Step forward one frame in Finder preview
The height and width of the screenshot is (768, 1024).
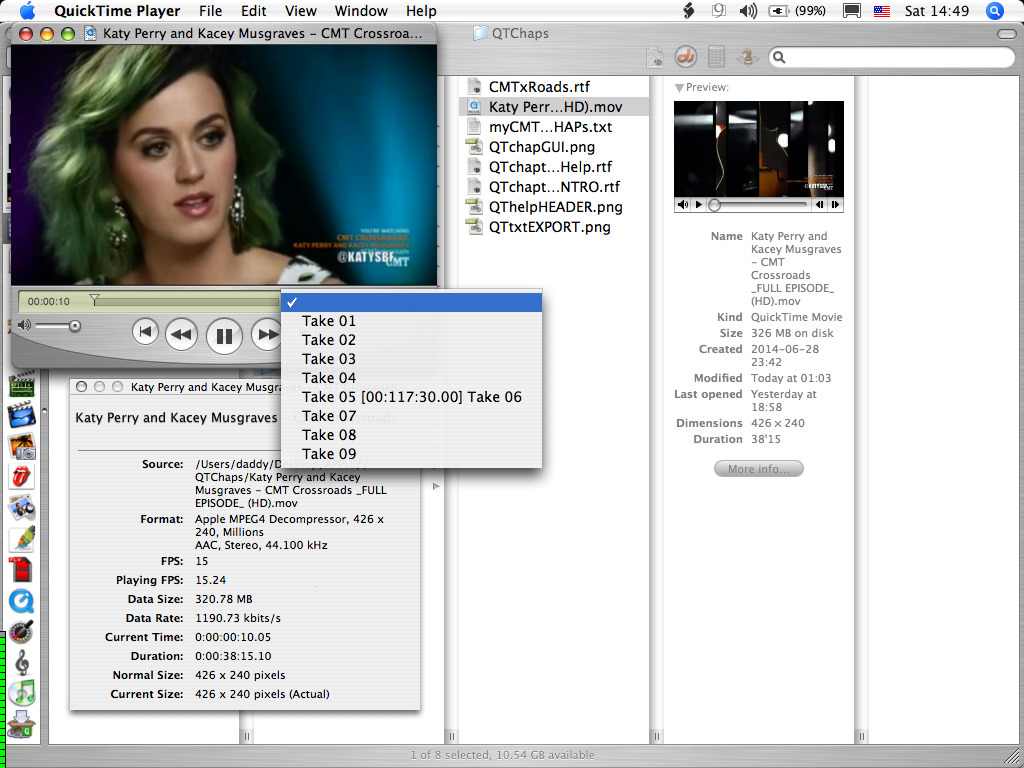[835, 204]
